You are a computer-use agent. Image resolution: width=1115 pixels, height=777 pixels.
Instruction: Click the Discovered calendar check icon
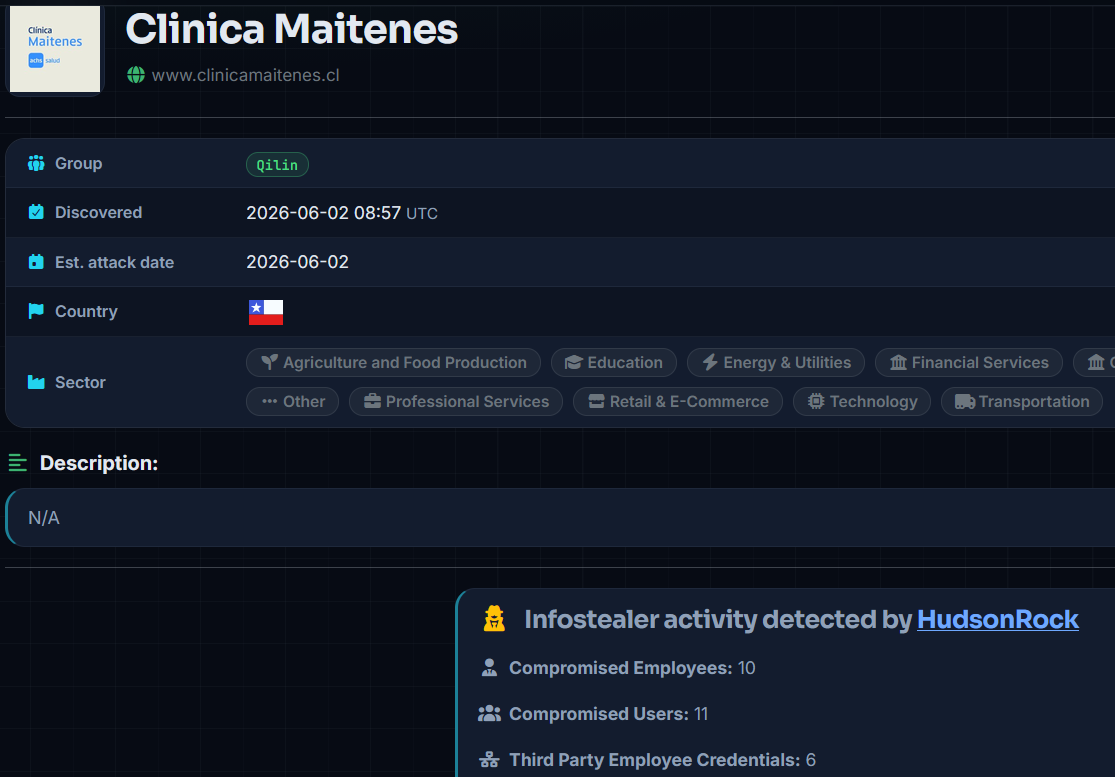[36, 212]
